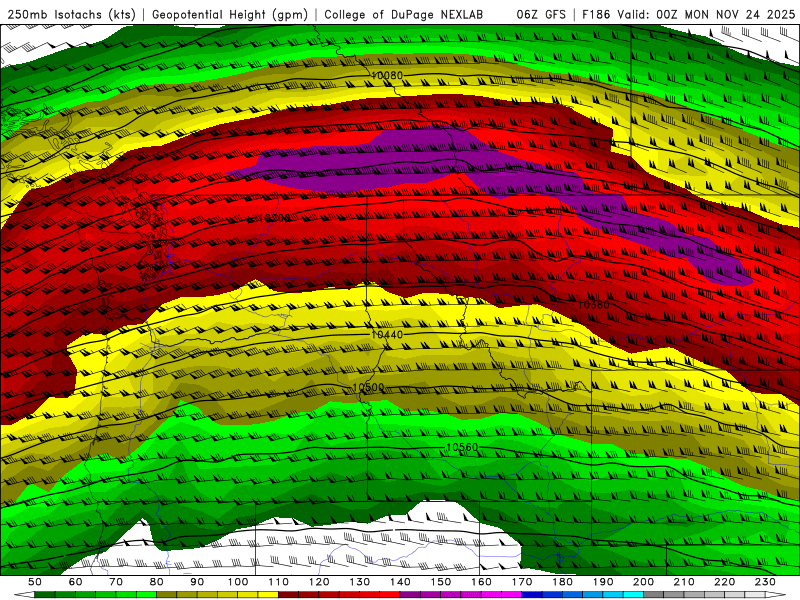Viewport: 800px width, 600px height.
Task: Click the 70 value on the color scale
Action: (116, 582)
